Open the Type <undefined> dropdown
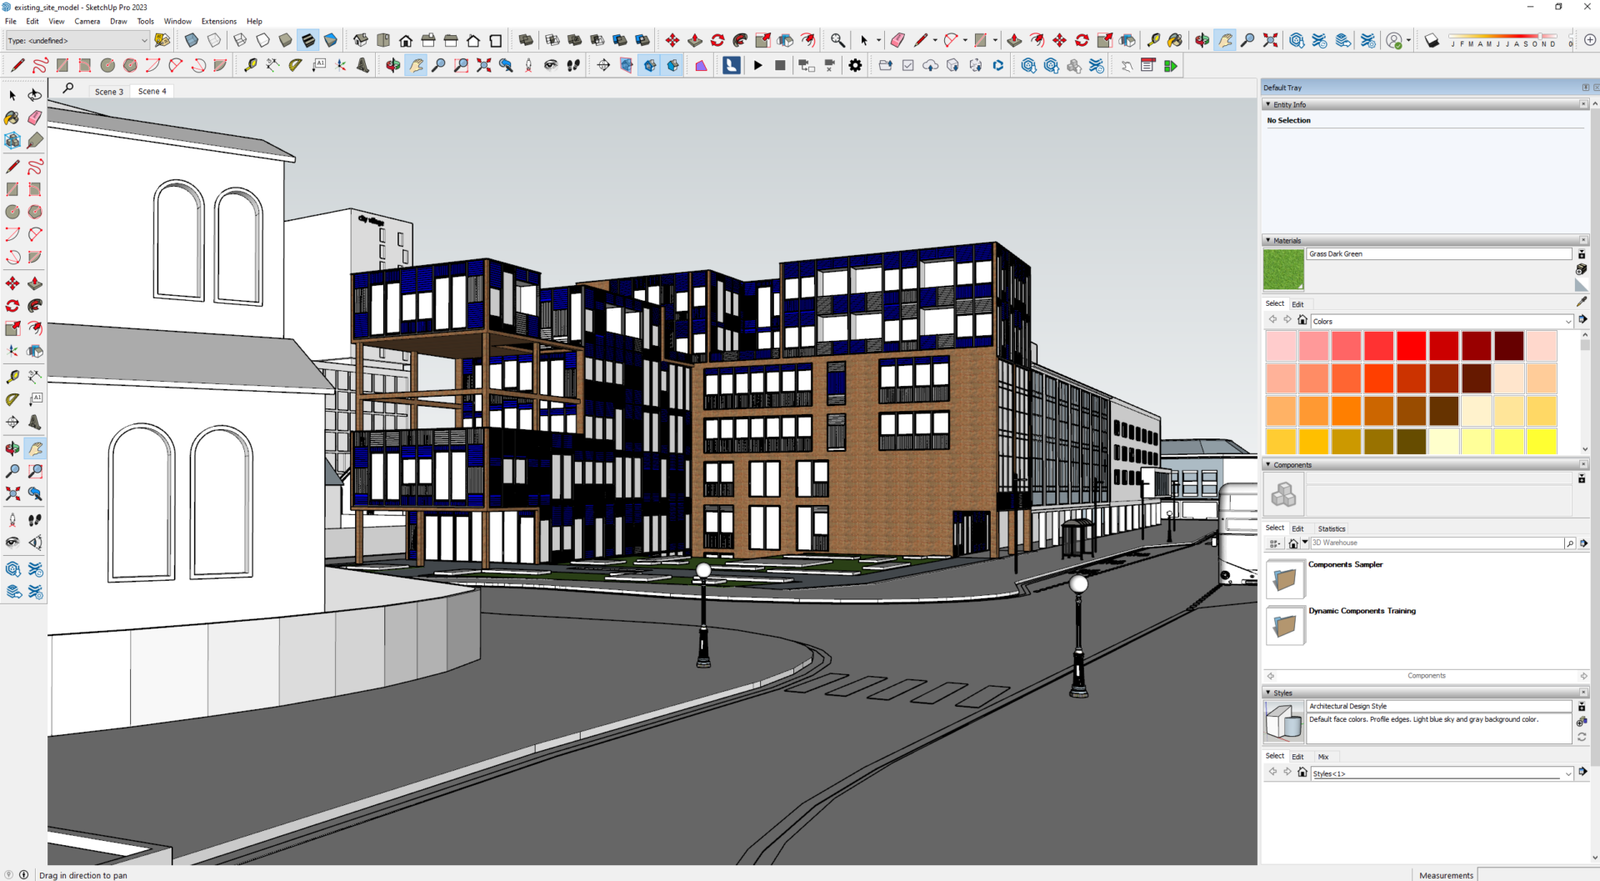 click(x=77, y=41)
